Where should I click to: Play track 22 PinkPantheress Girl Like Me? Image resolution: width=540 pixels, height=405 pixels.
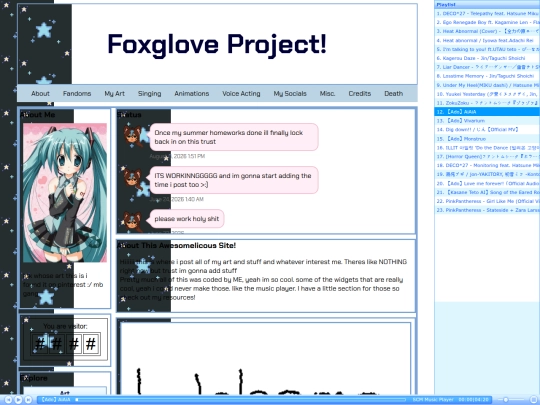tap(487, 201)
